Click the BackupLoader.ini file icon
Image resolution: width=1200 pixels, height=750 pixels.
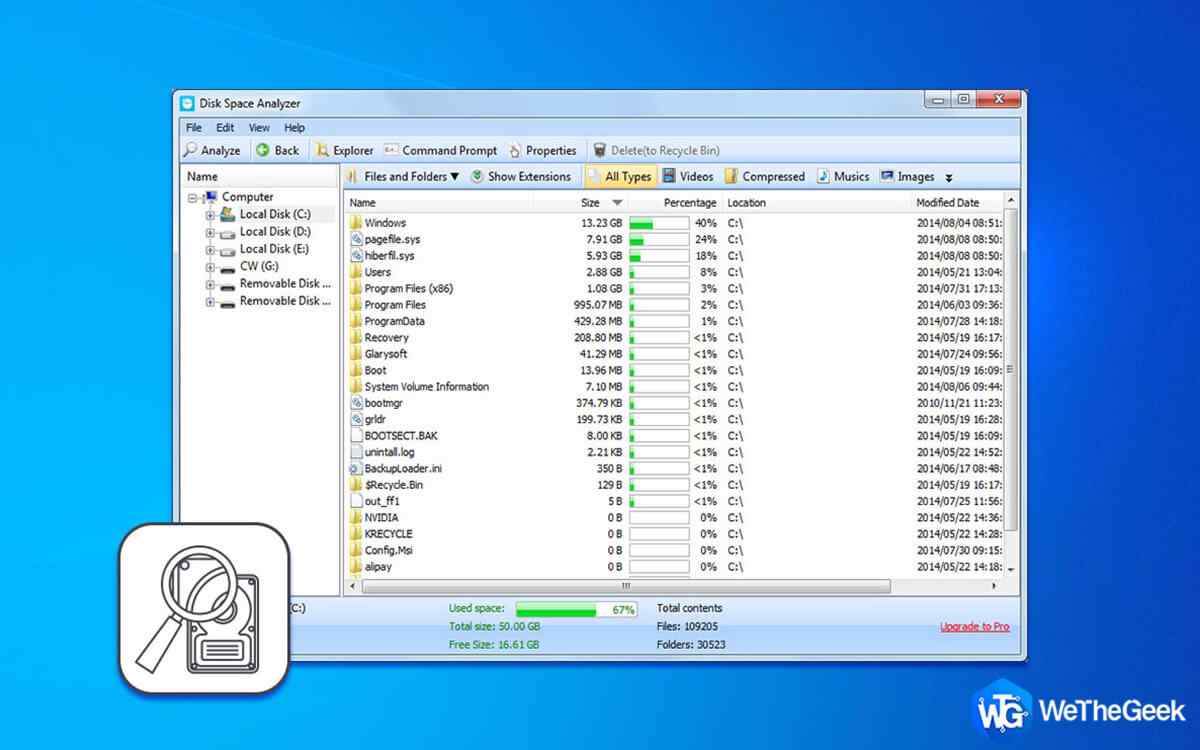click(356, 468)
